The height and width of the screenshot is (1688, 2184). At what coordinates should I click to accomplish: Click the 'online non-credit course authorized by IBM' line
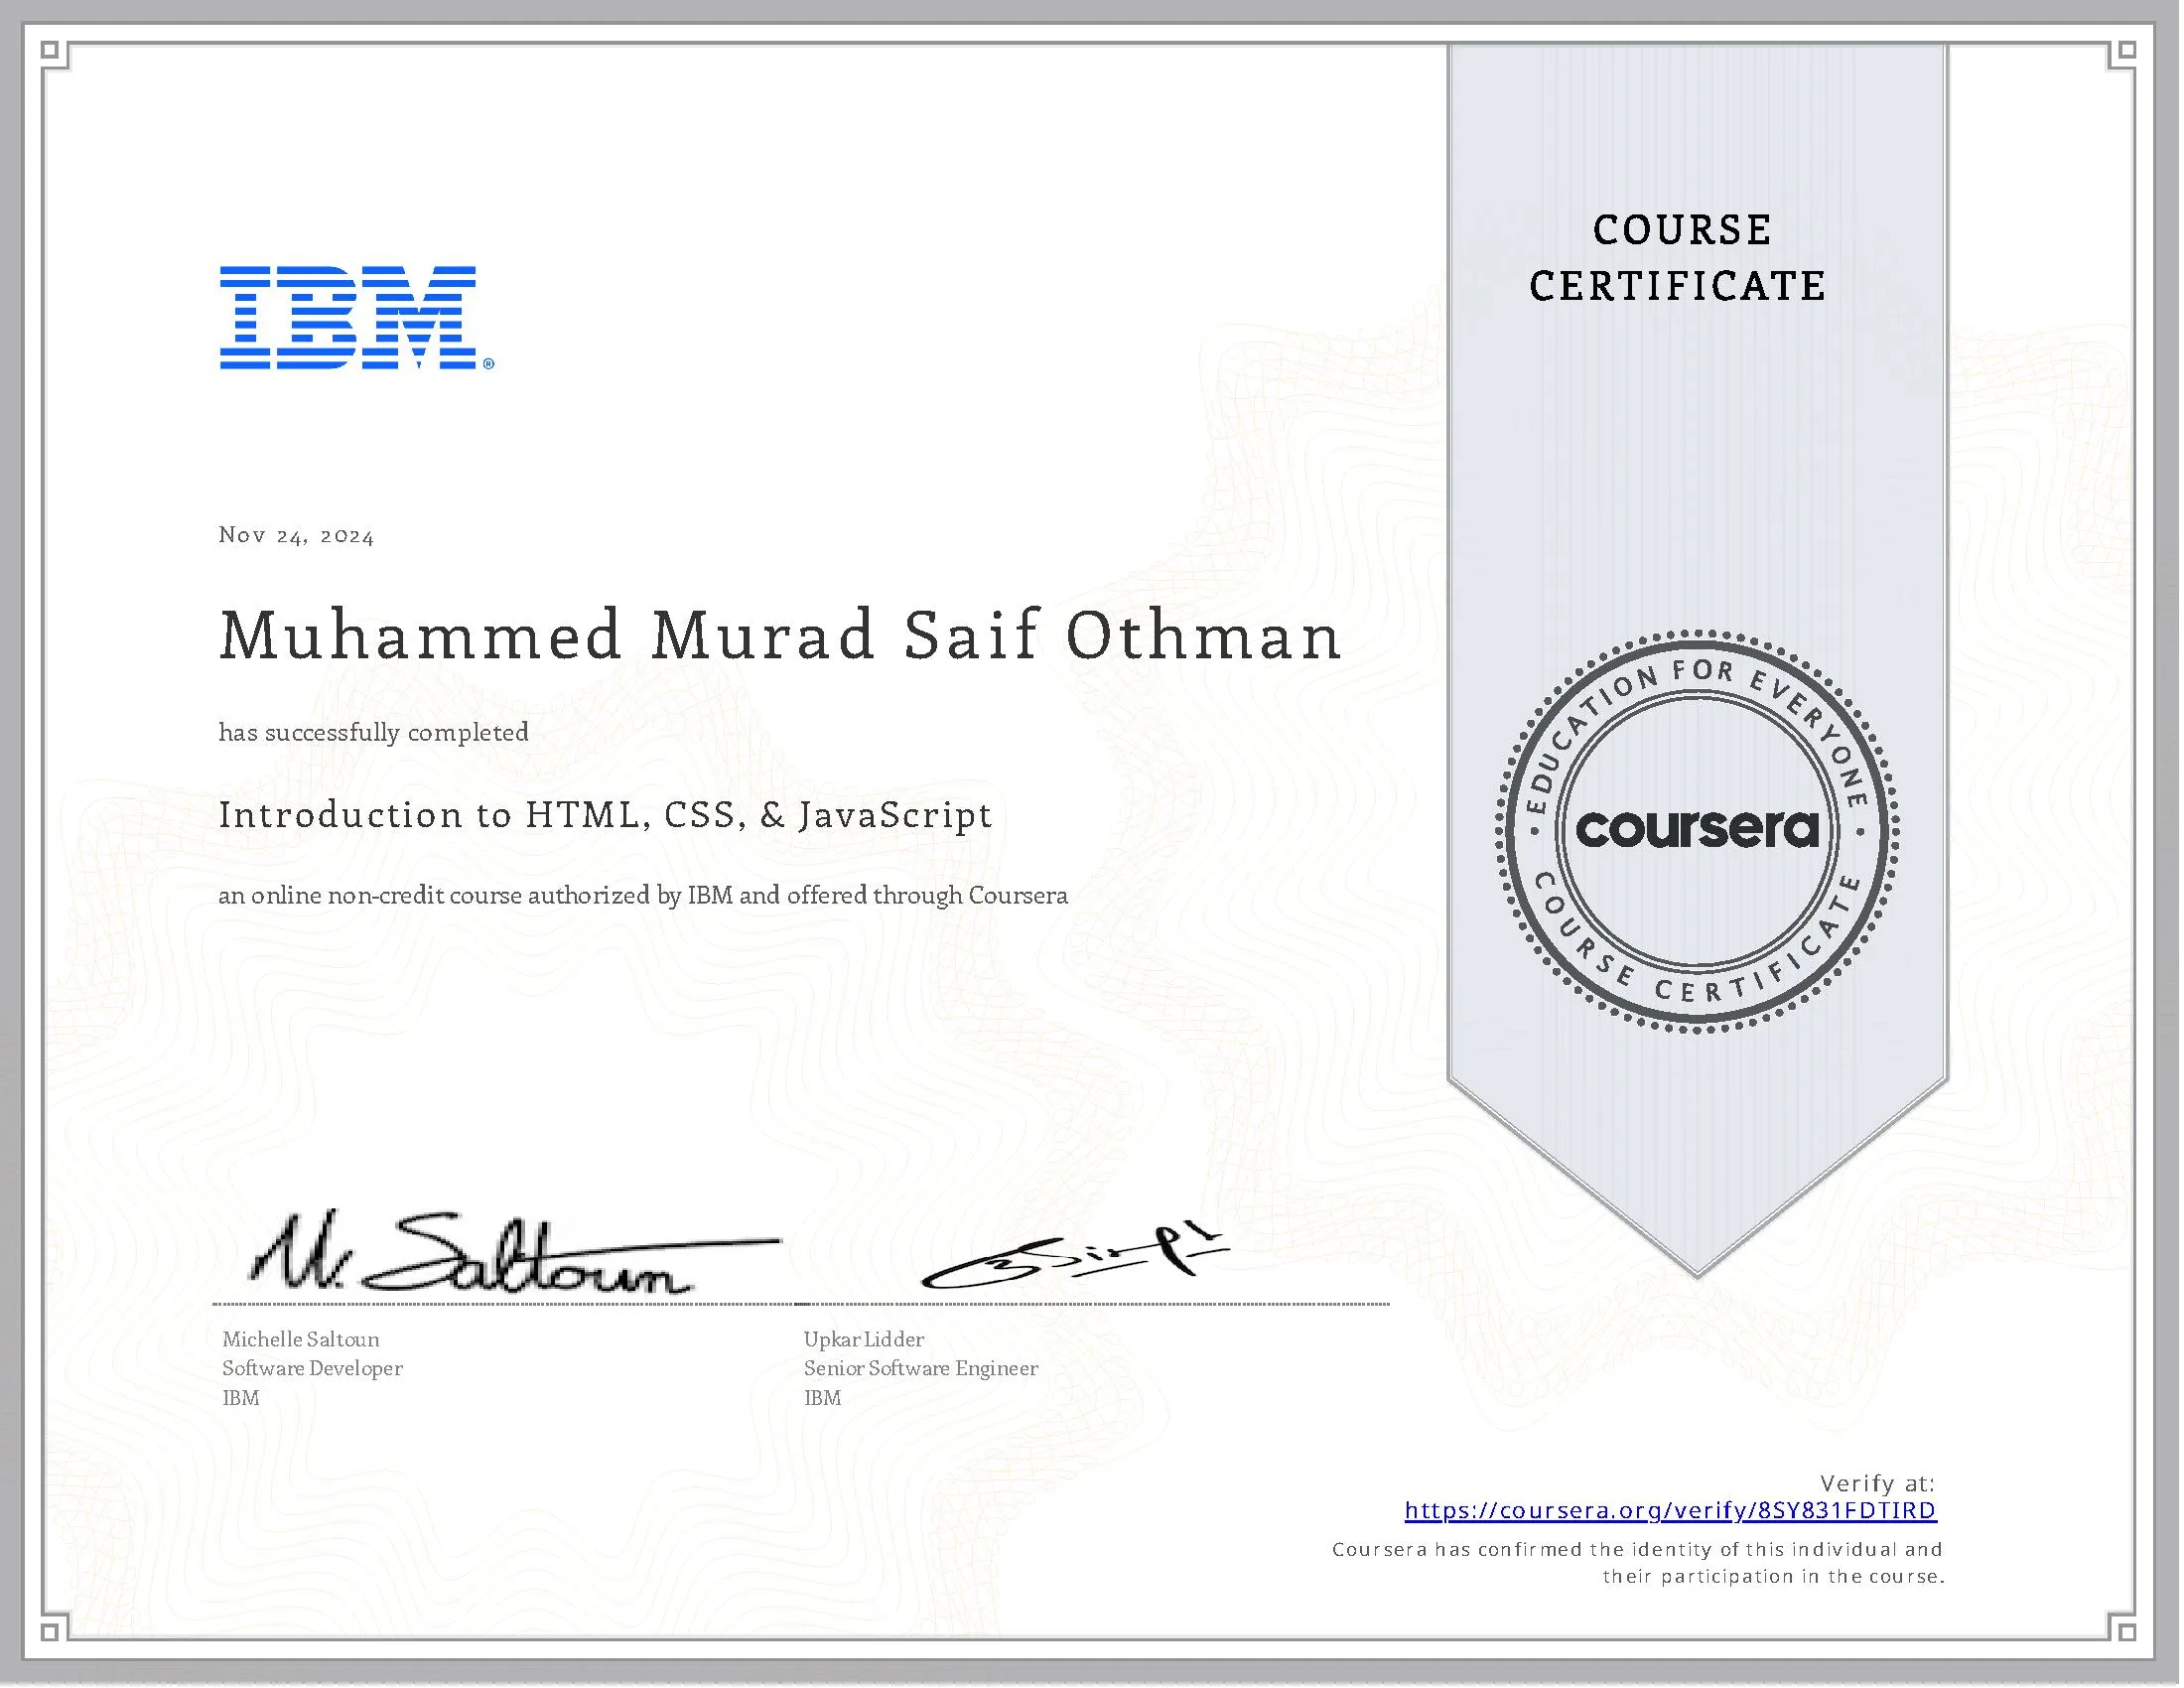[643, 896]
